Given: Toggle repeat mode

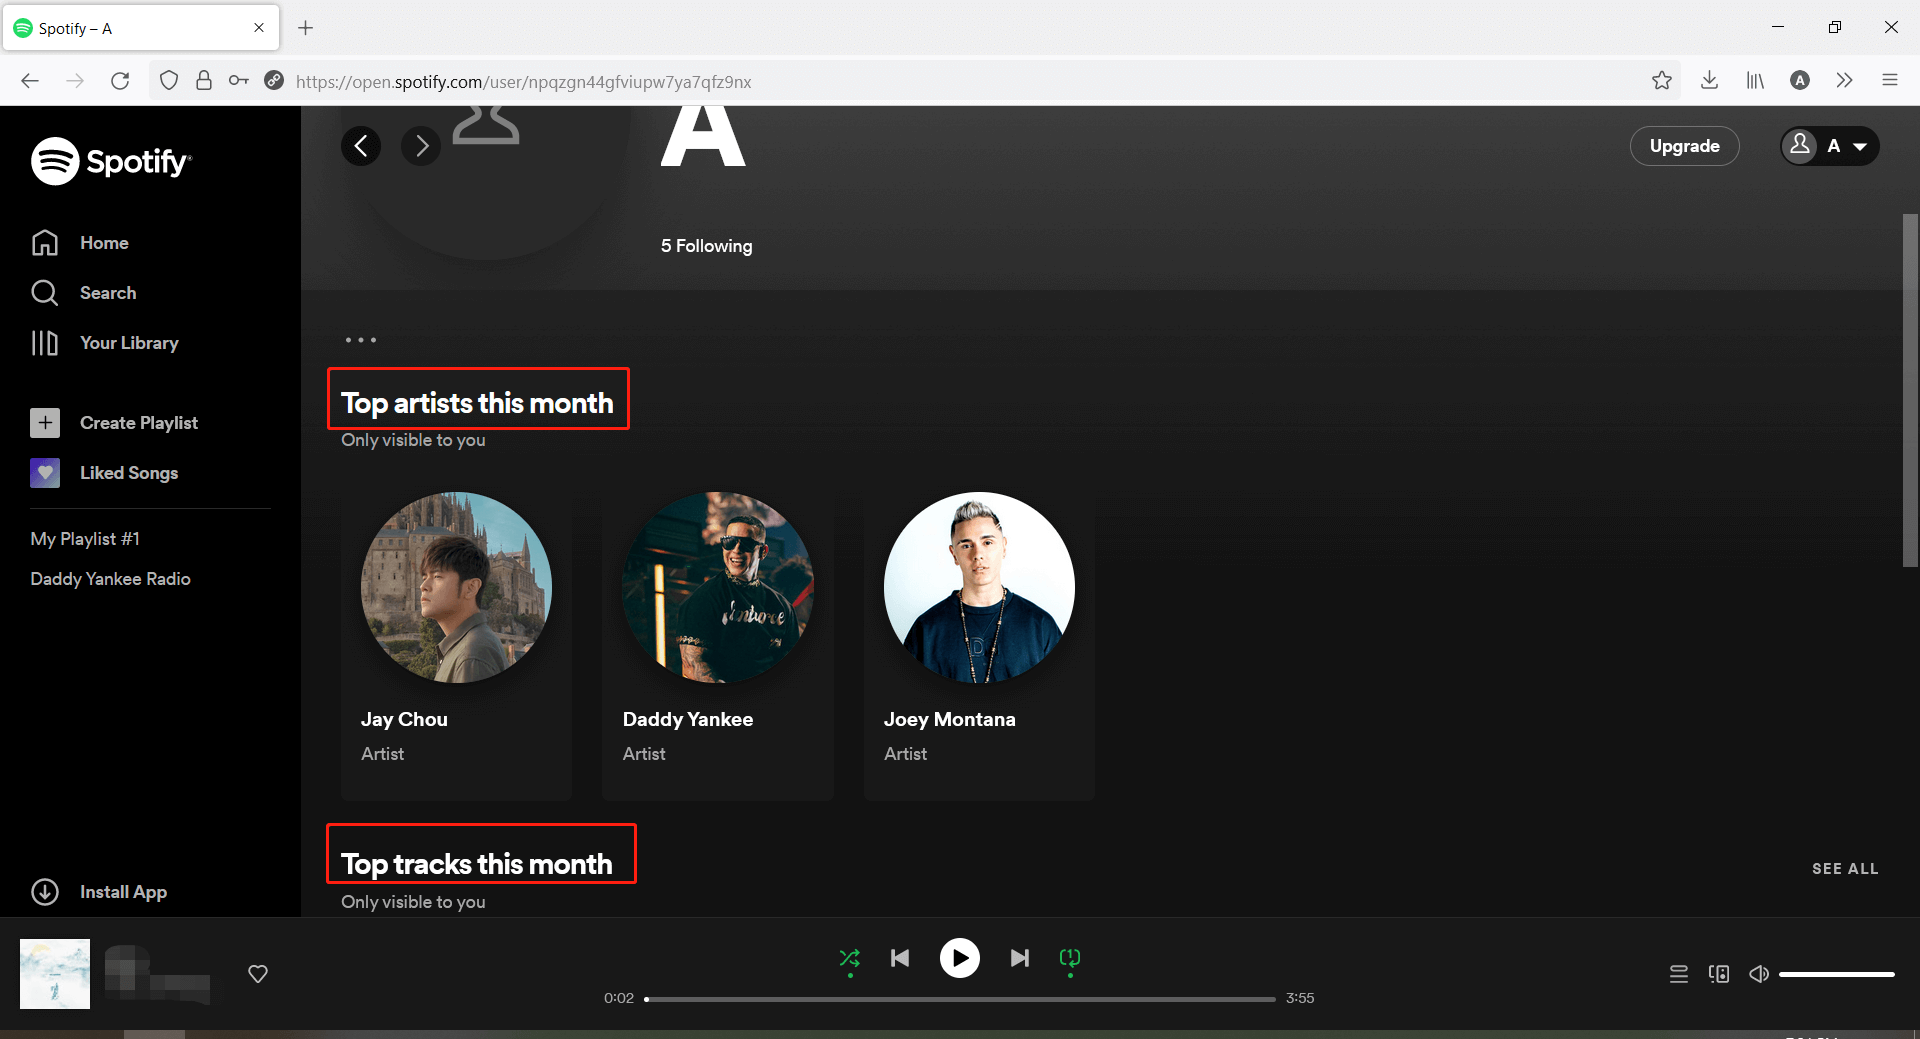Looking at the screenshot, I should coord(1070,958).
